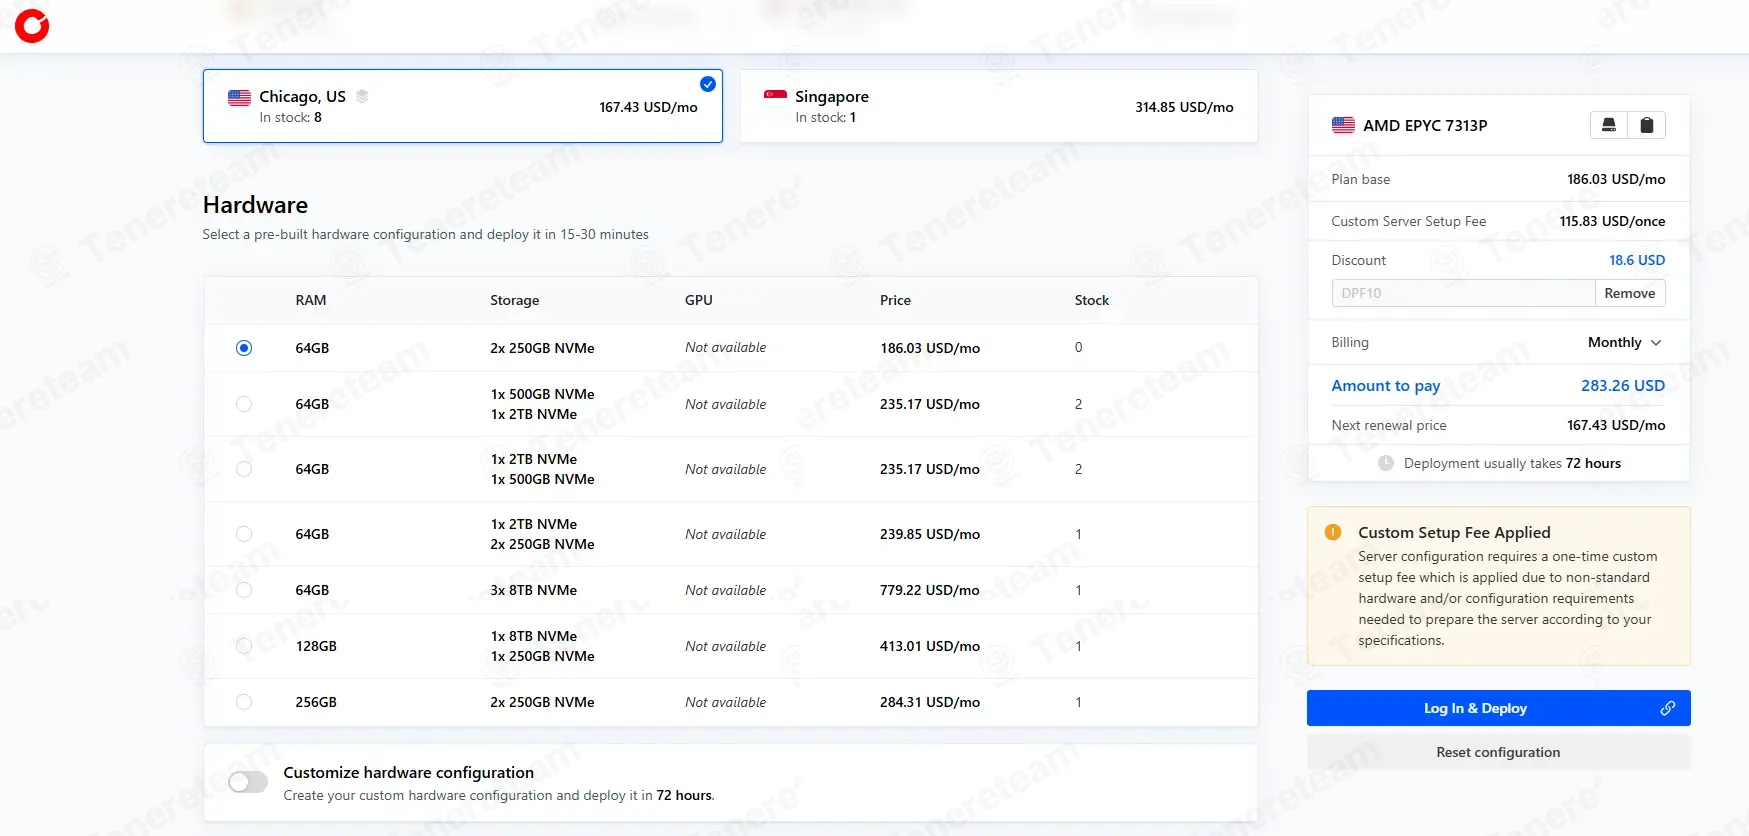Click the 115.83 USD/once setup fee value
The height and width of the screenshot is (836, 1749).
click(1612, 221)
